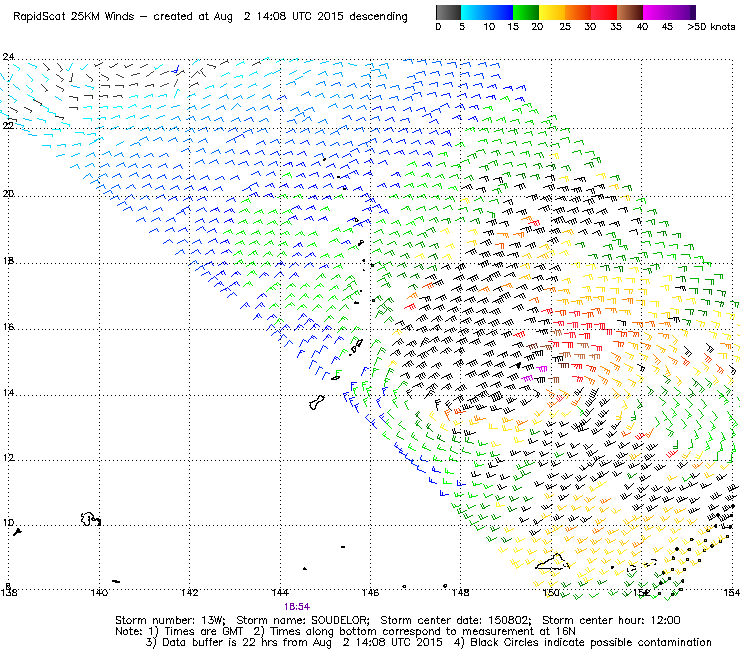The width and height of the screenshot is (740, 650).
Task: Click longitude label '146' on the bottom axis
Action: (x=370, y=592)
